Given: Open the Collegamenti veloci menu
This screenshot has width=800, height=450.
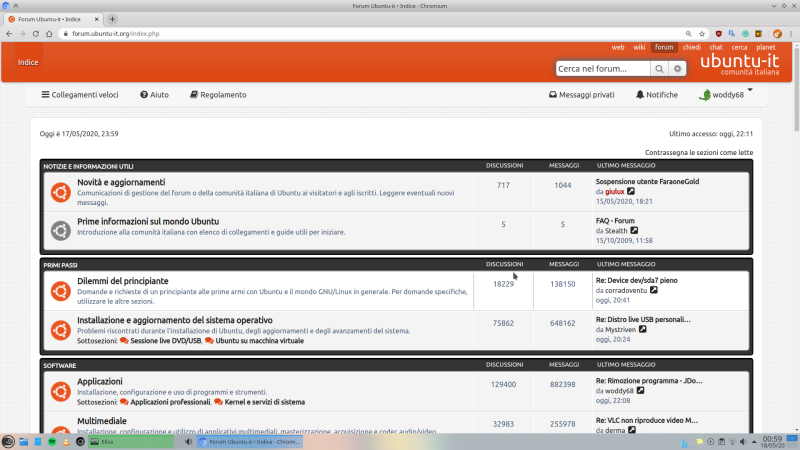Looking at the screenshot, I should pos(80,95).
